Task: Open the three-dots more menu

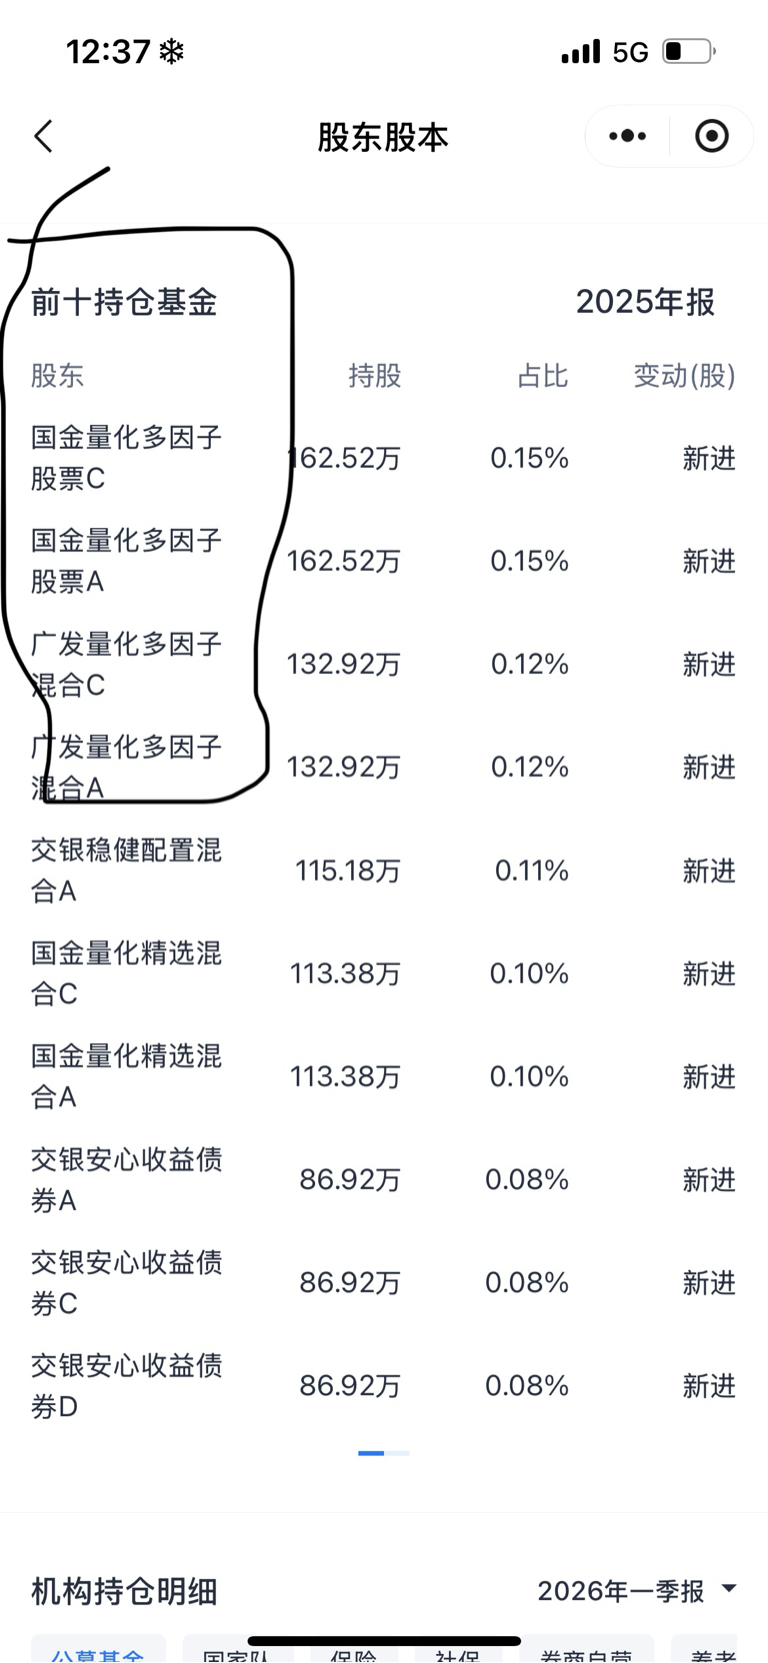Action: [x=627, y=136]
